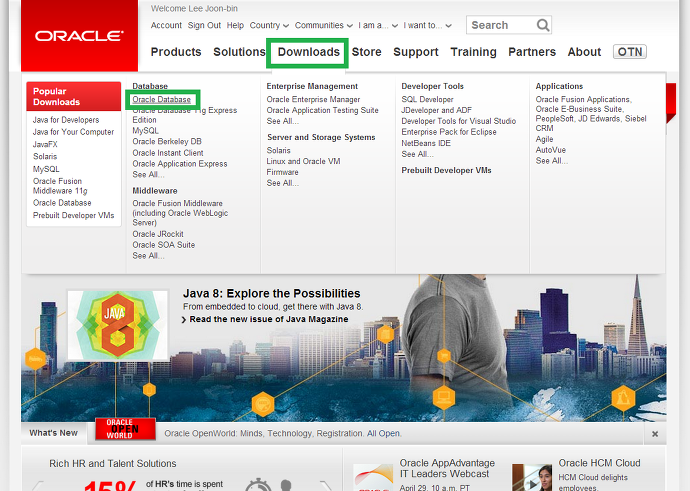Viewport: 690px width, 491px height.
Task: Open Enterprise Pack for Eclipse link
Action: 449,132
